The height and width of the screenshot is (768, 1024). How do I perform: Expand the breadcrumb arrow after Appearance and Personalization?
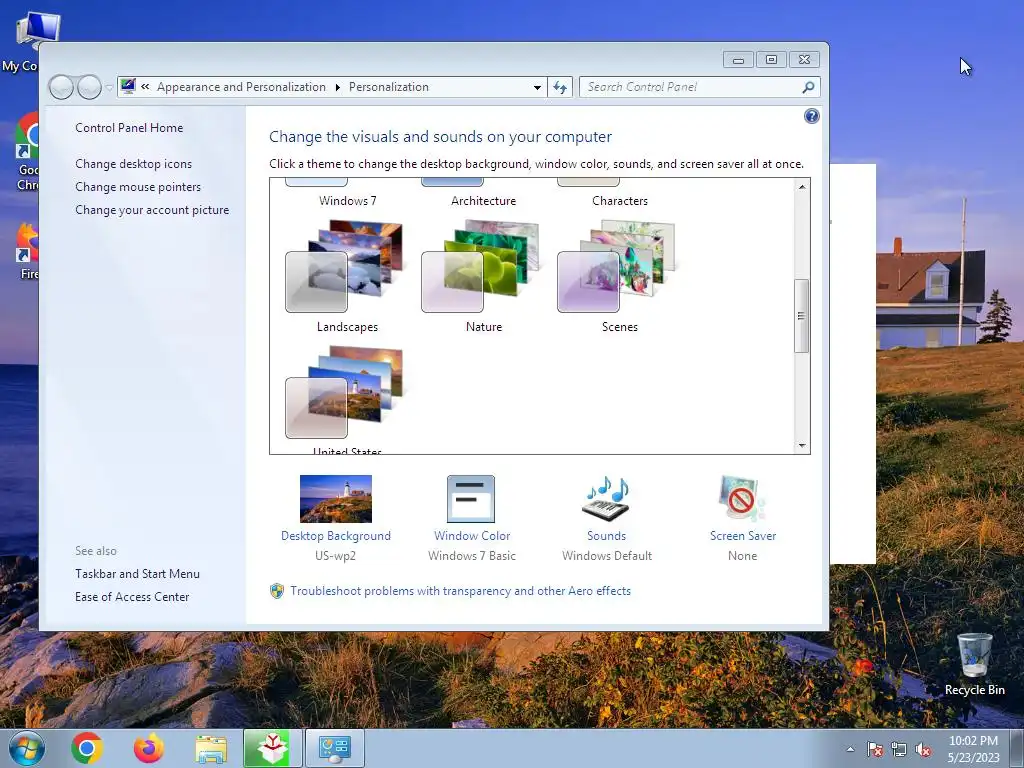[338, 88]
